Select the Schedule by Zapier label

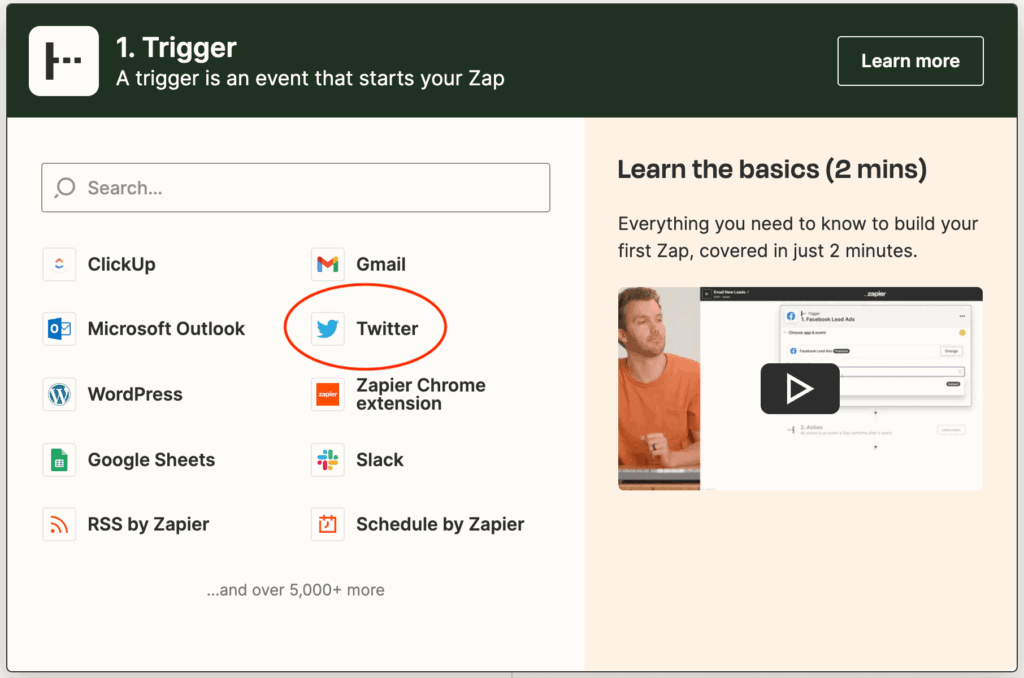click(440, 524)
